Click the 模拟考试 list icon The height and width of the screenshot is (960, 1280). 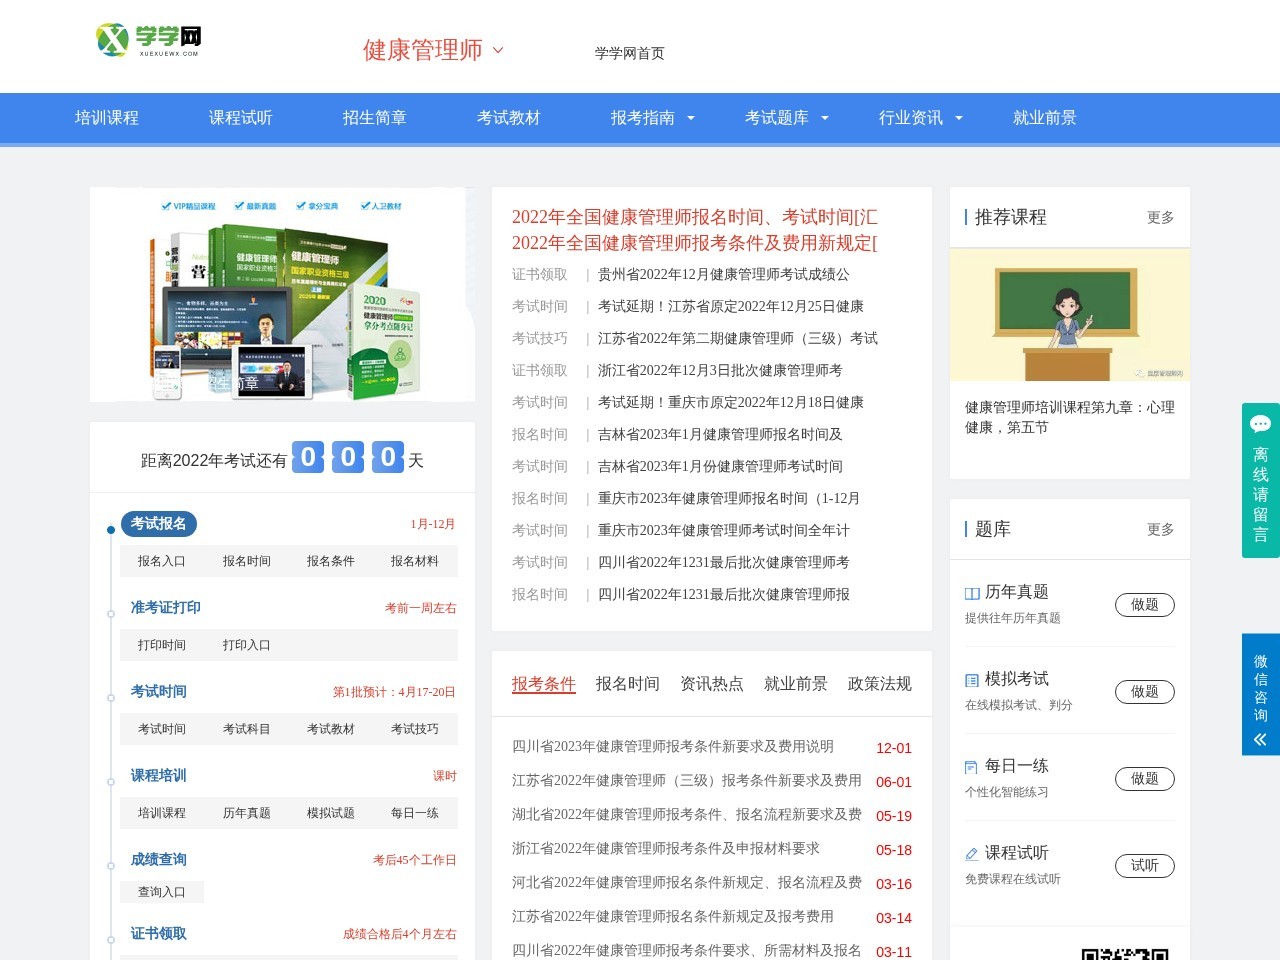pos(972,680)
